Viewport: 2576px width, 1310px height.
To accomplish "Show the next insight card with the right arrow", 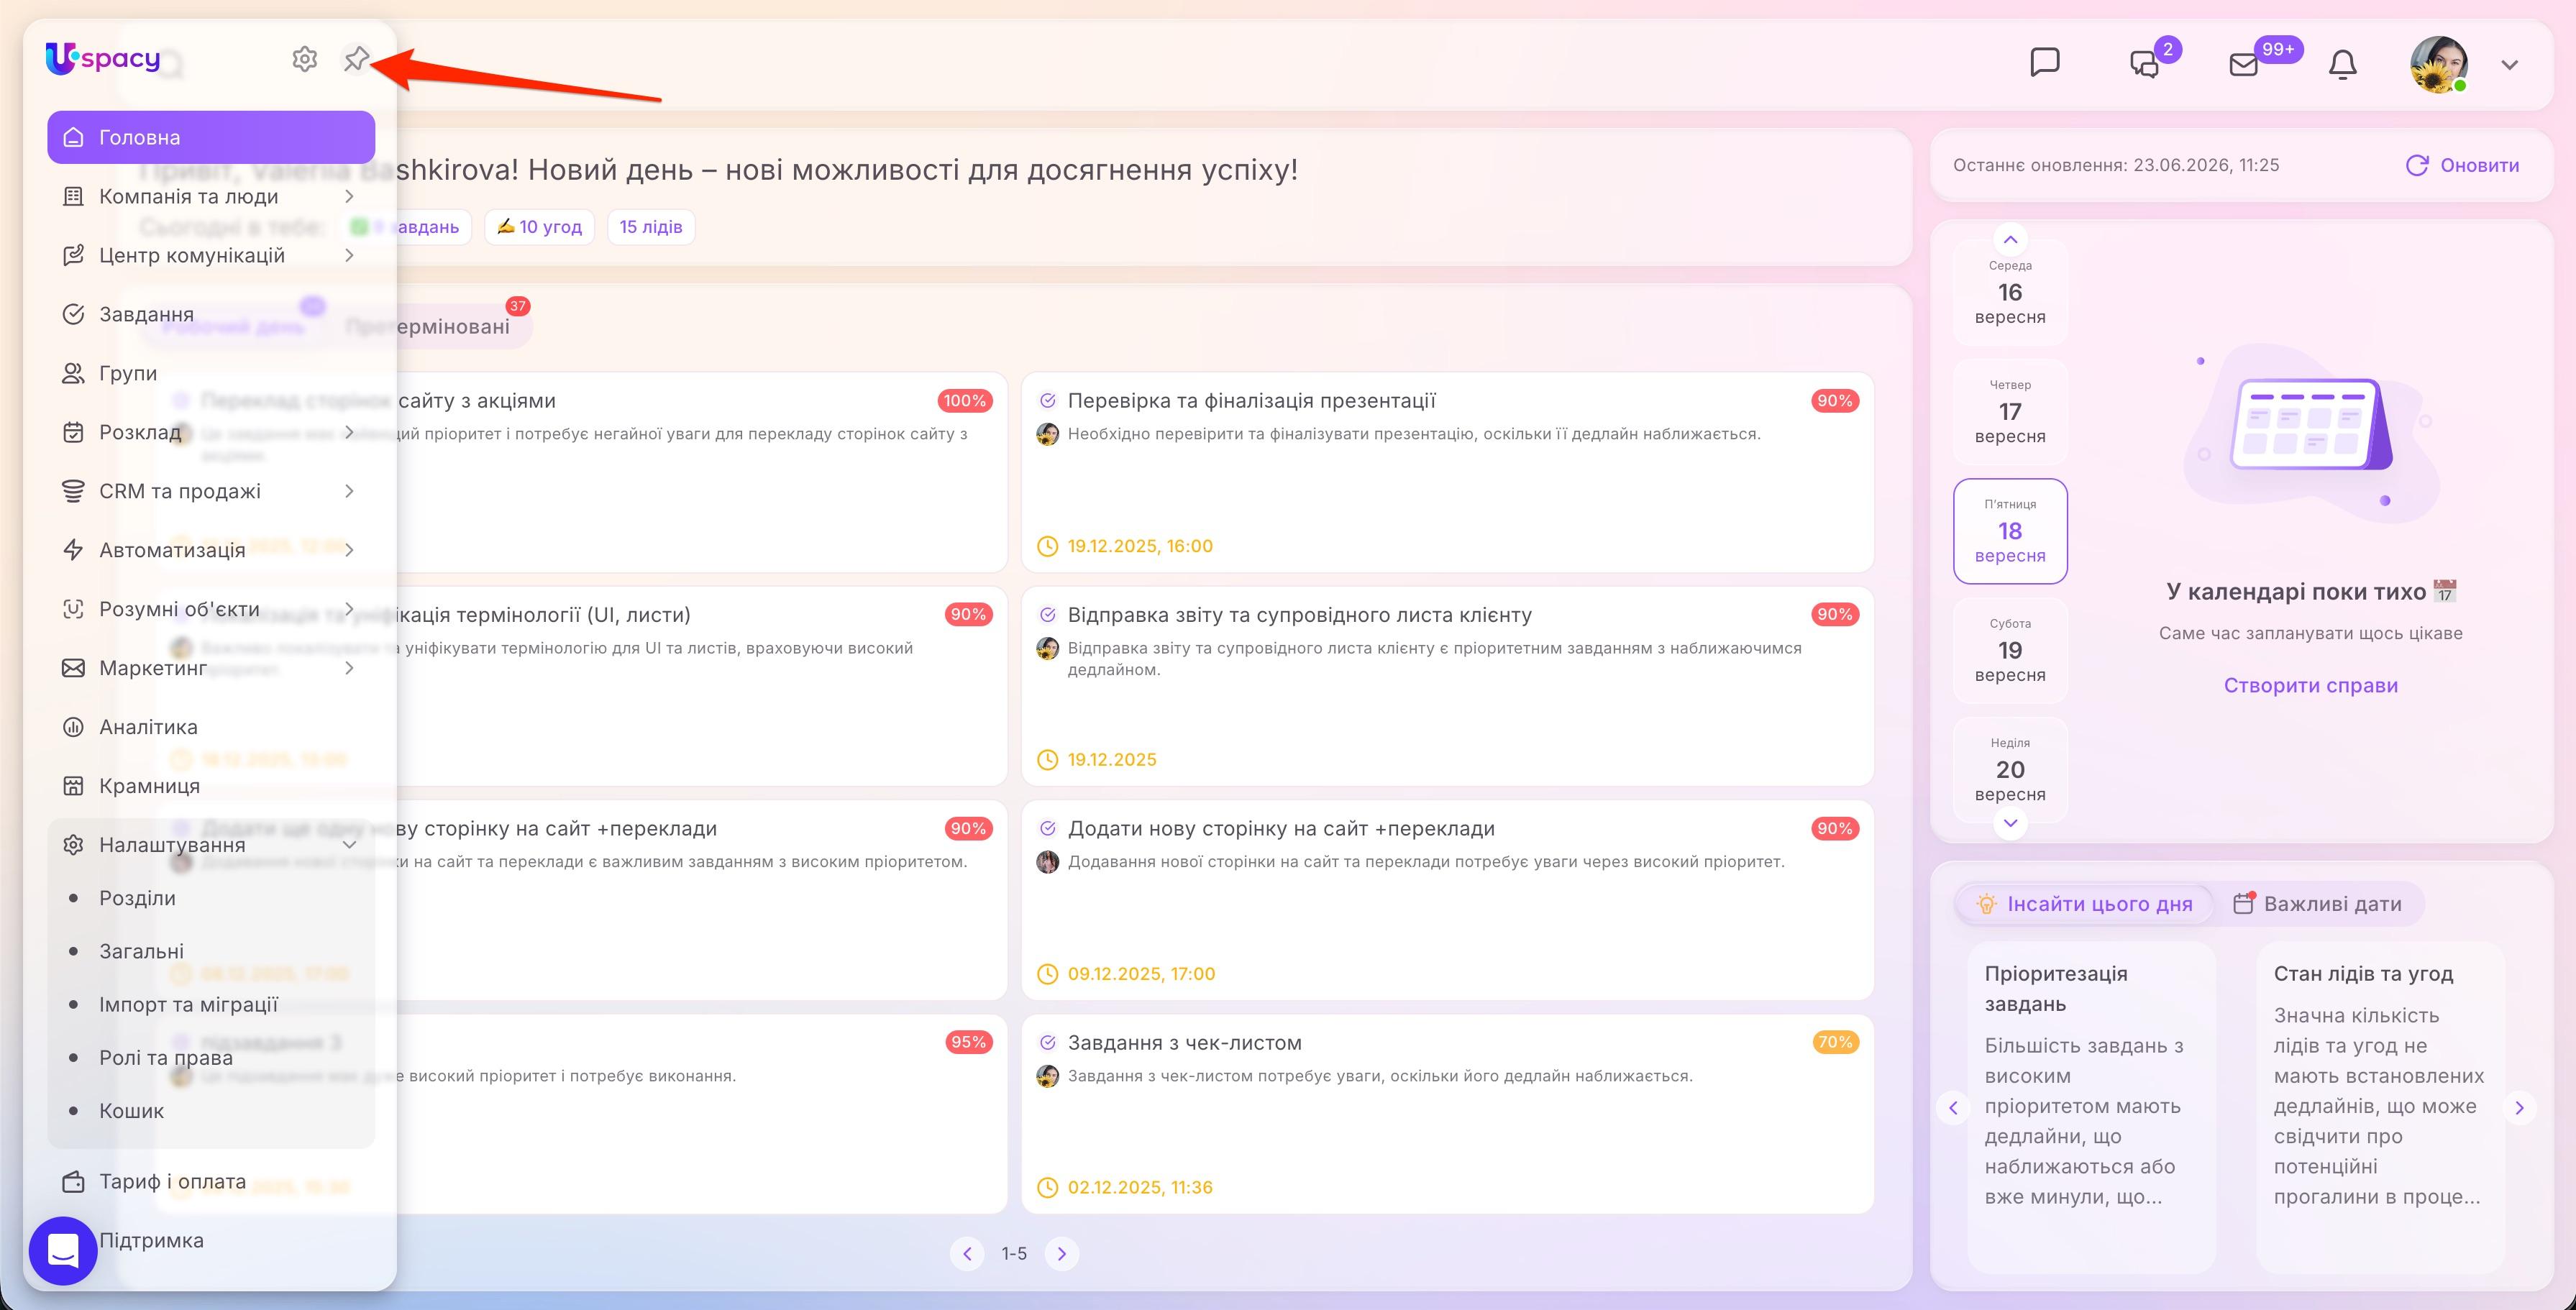I will coord(2519,1107).
